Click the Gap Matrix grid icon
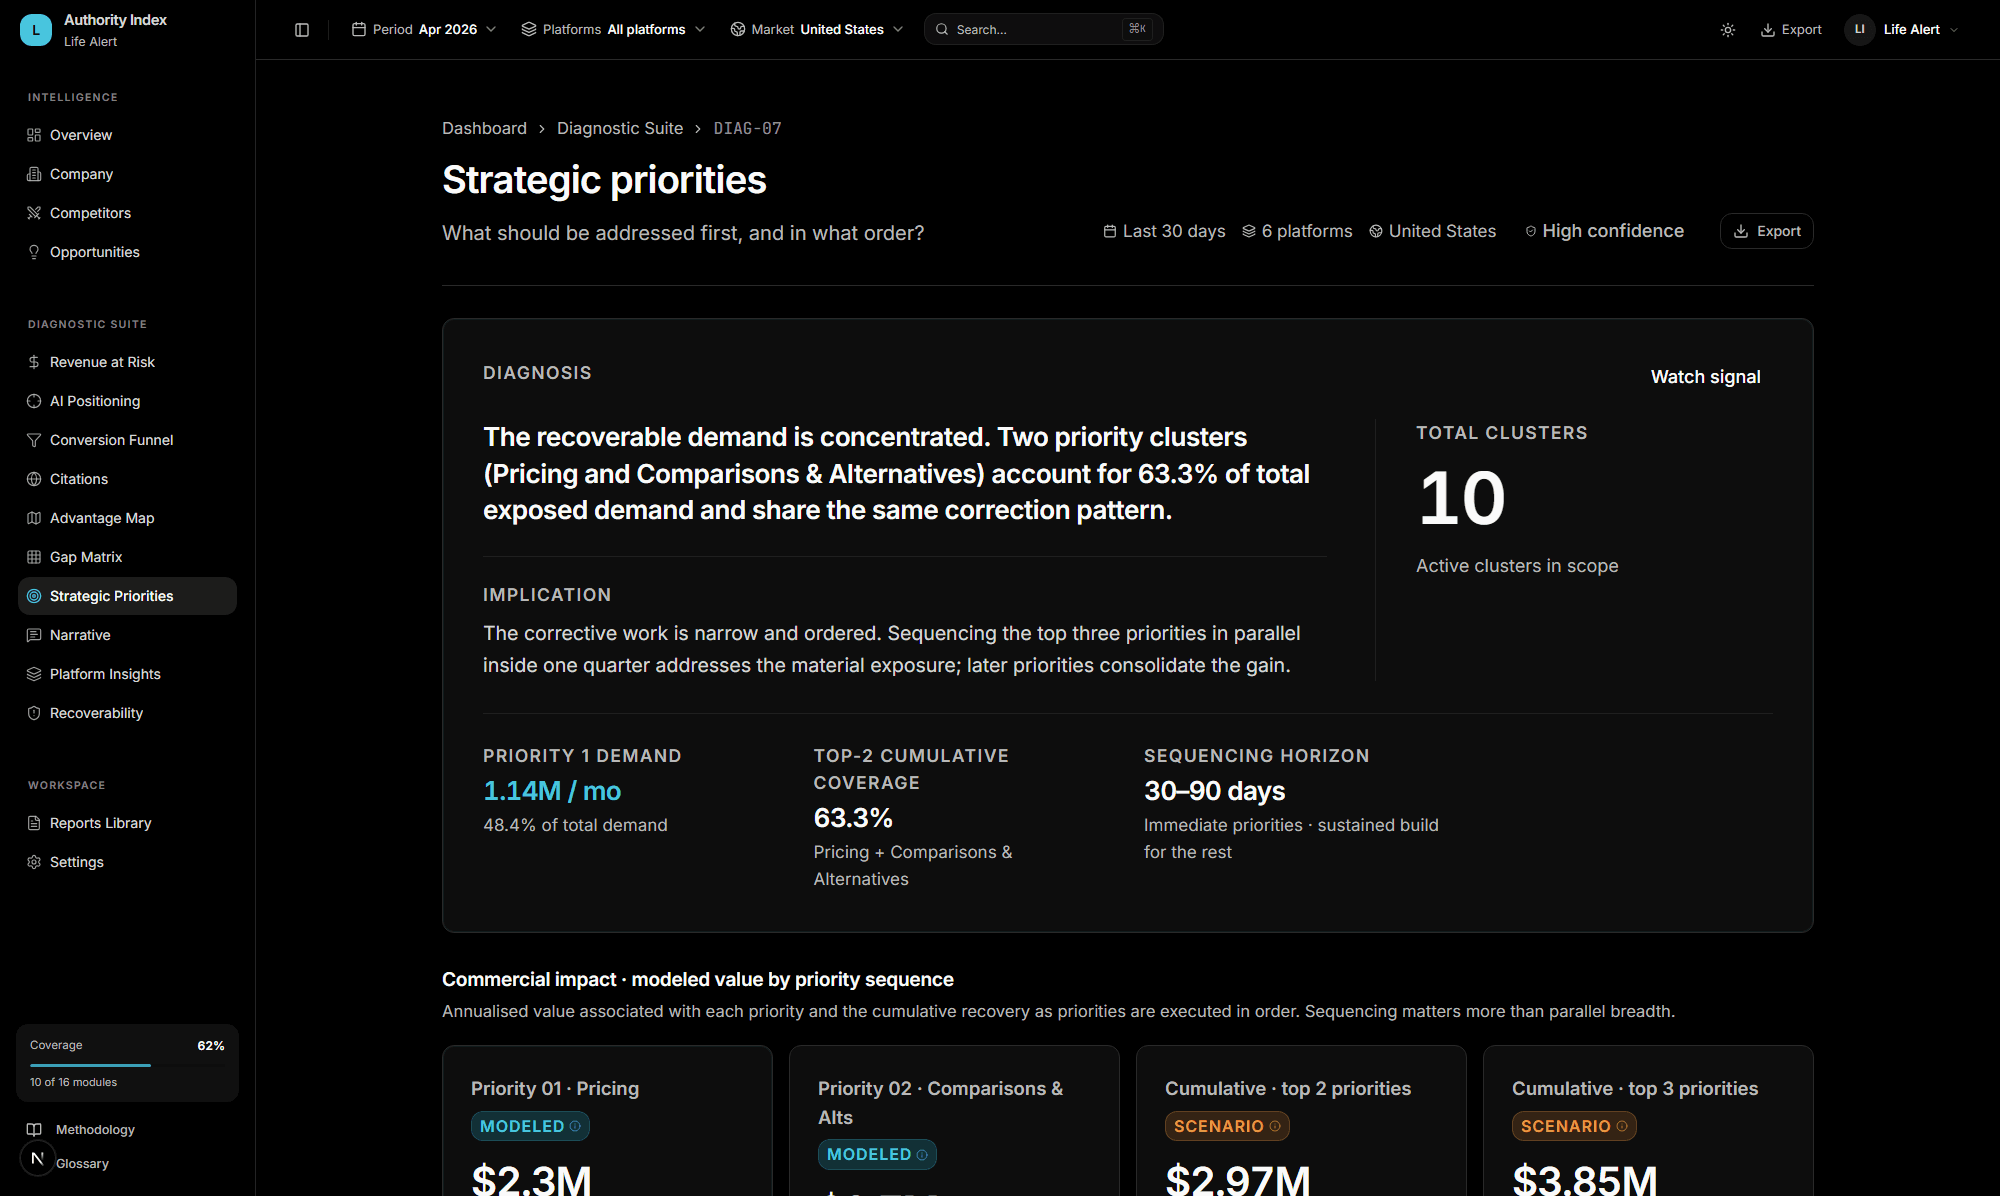Viewport: 2000px width, 1196px height. pyautogui.click(x=34, y=557)
